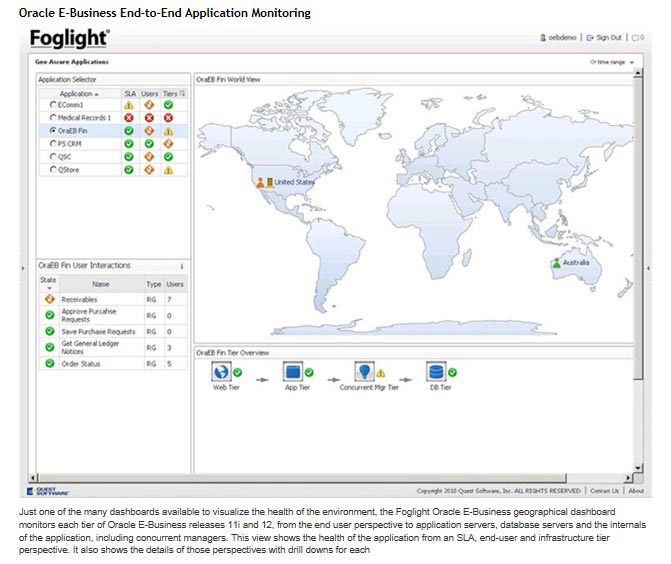Expand the left side panel arrow

point(23,268)
